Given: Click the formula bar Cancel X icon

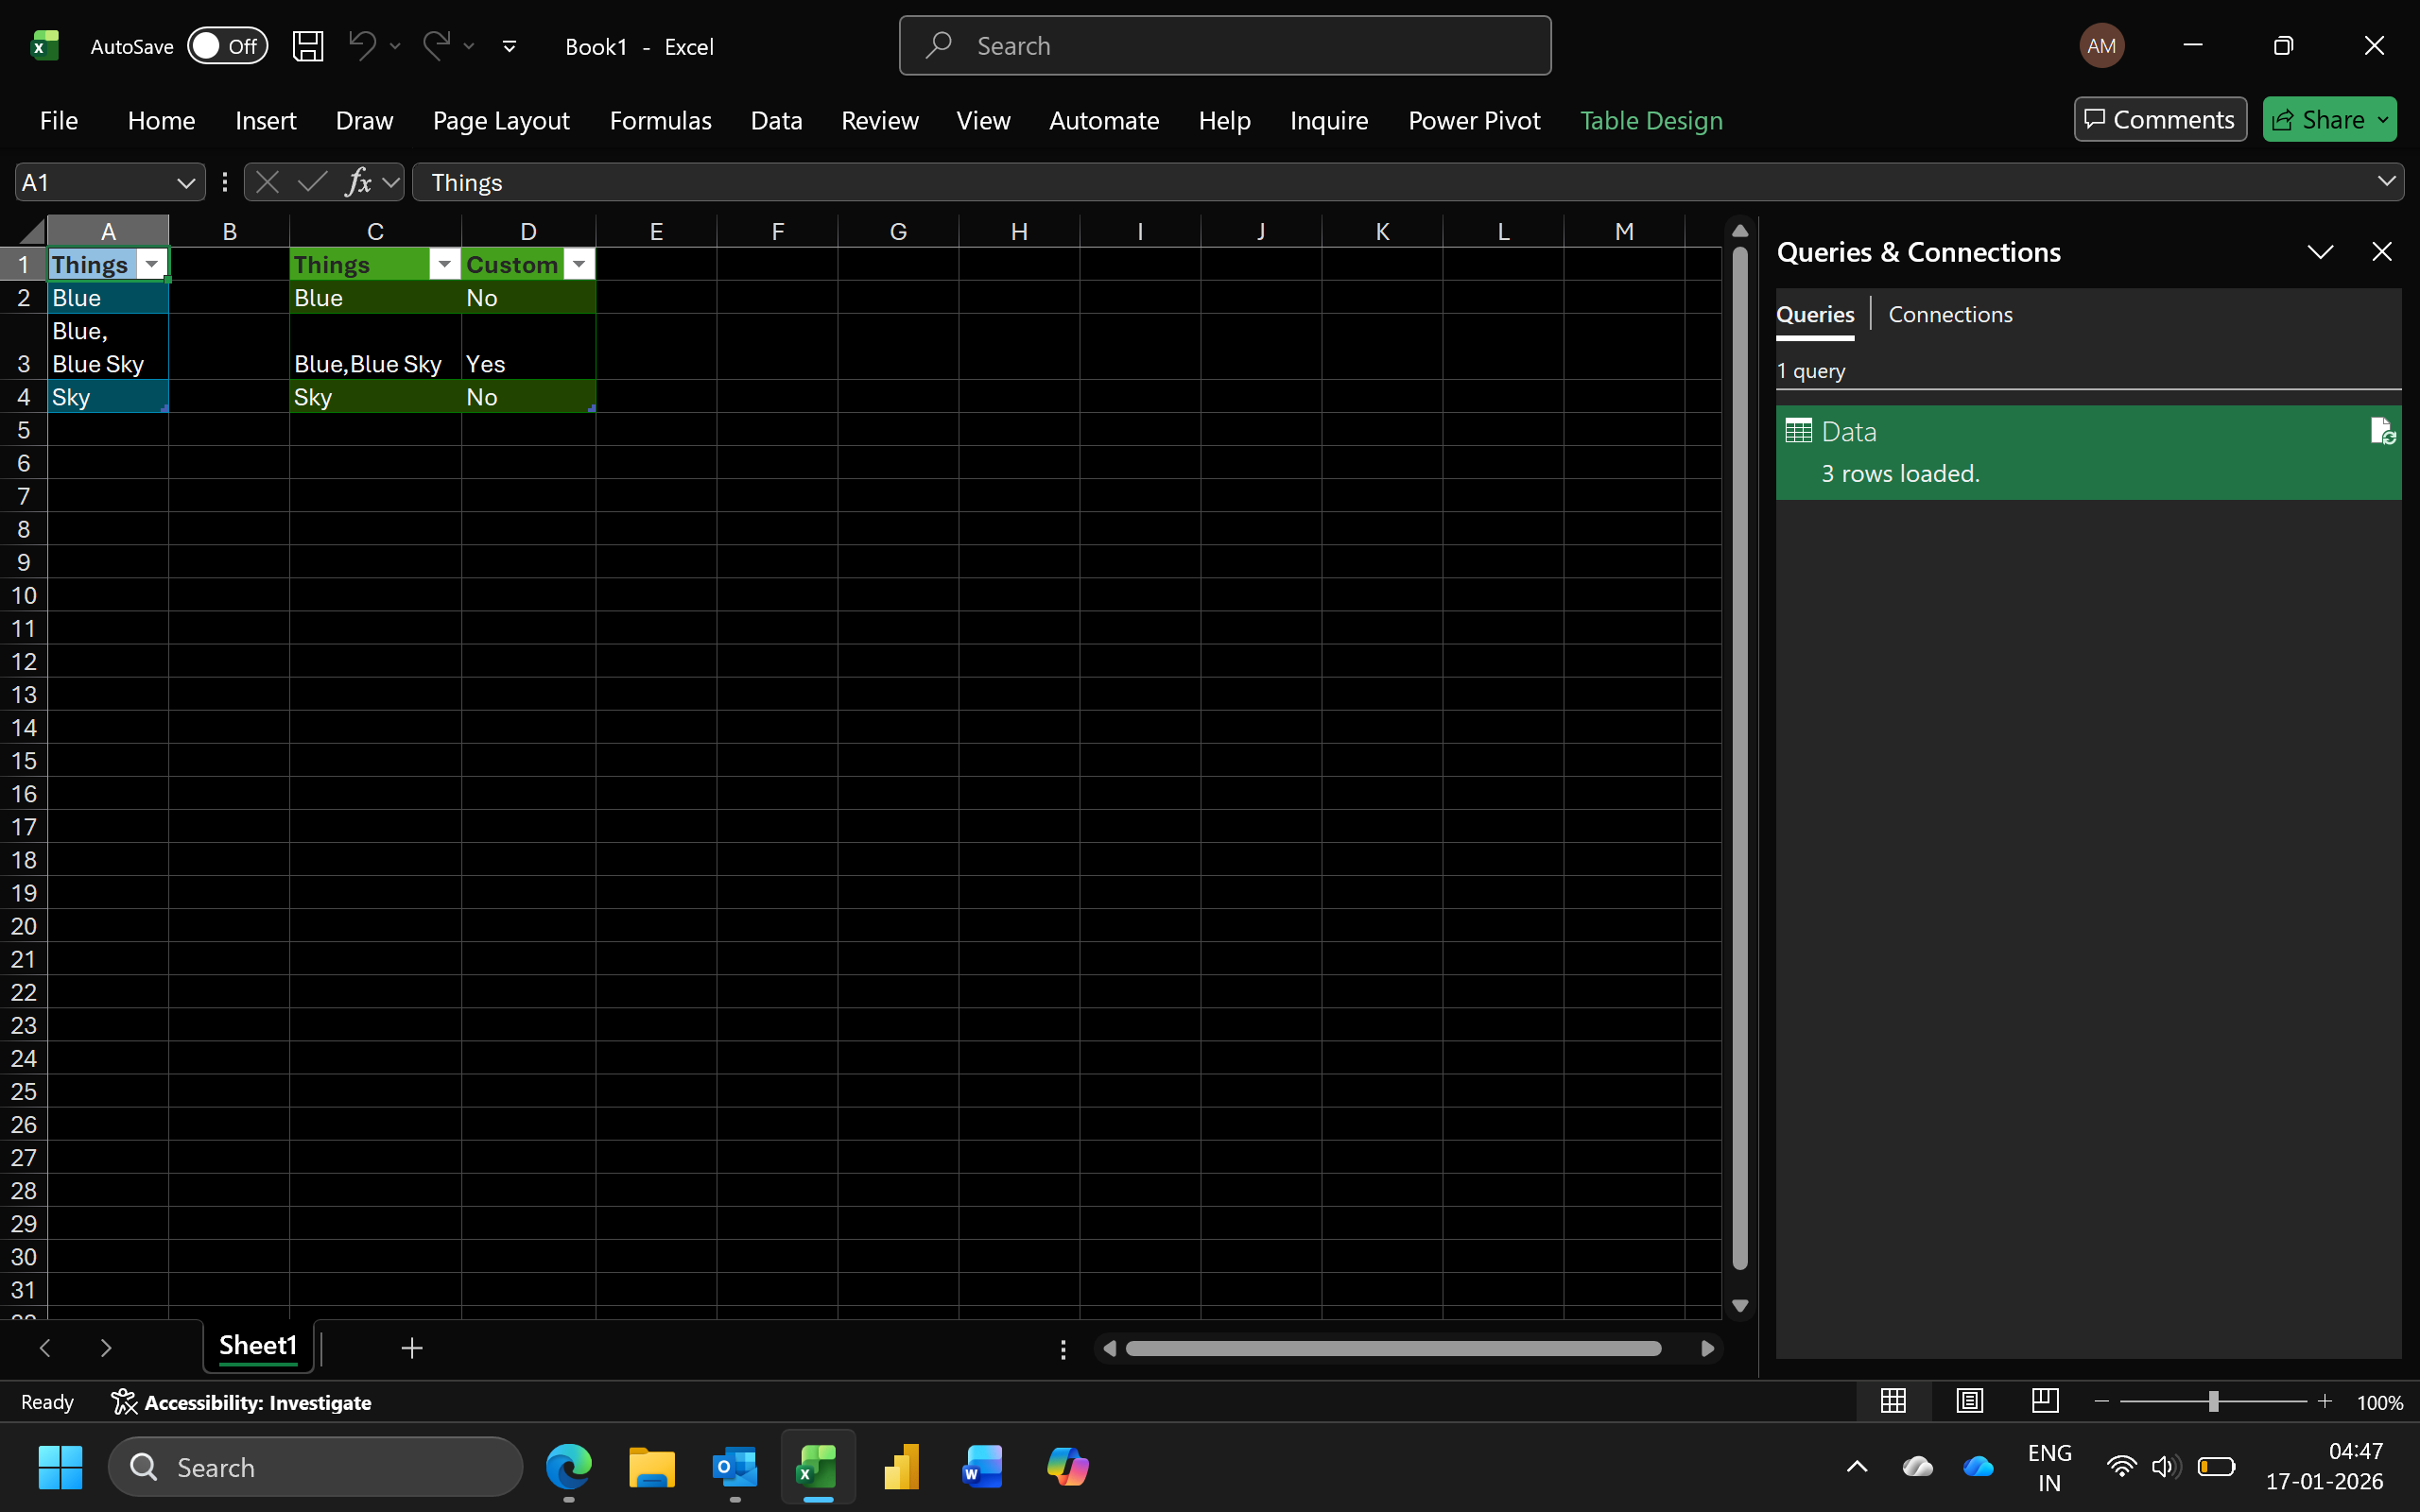Looking at the screenshot, I should pyautogui.click(x=267, y=182).
